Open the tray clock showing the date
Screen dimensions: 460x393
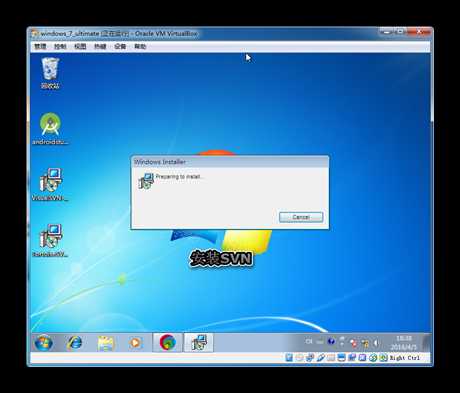(403, 343)
